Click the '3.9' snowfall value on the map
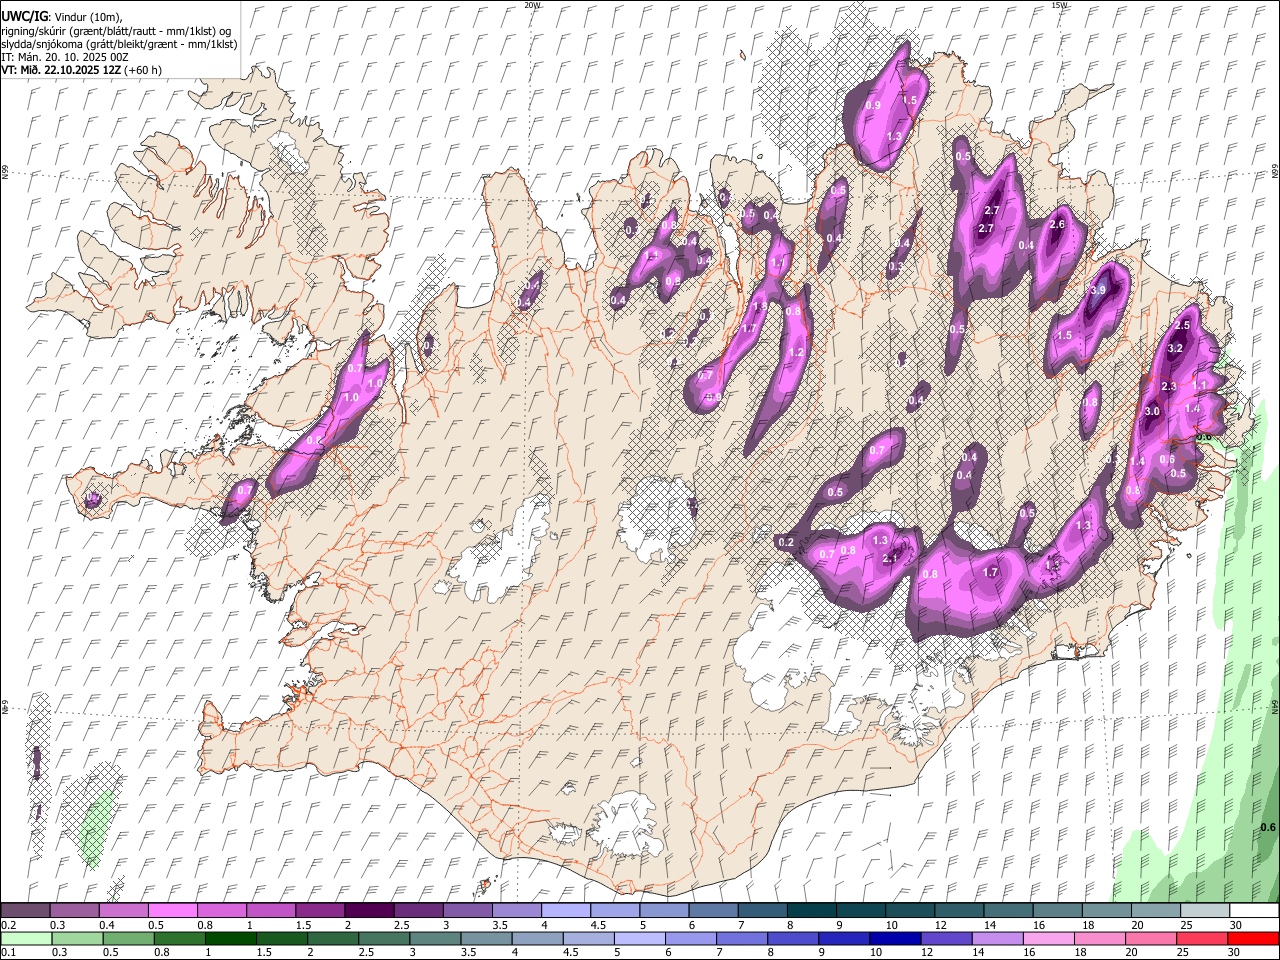1280x960 pixels. [1097, 290]
